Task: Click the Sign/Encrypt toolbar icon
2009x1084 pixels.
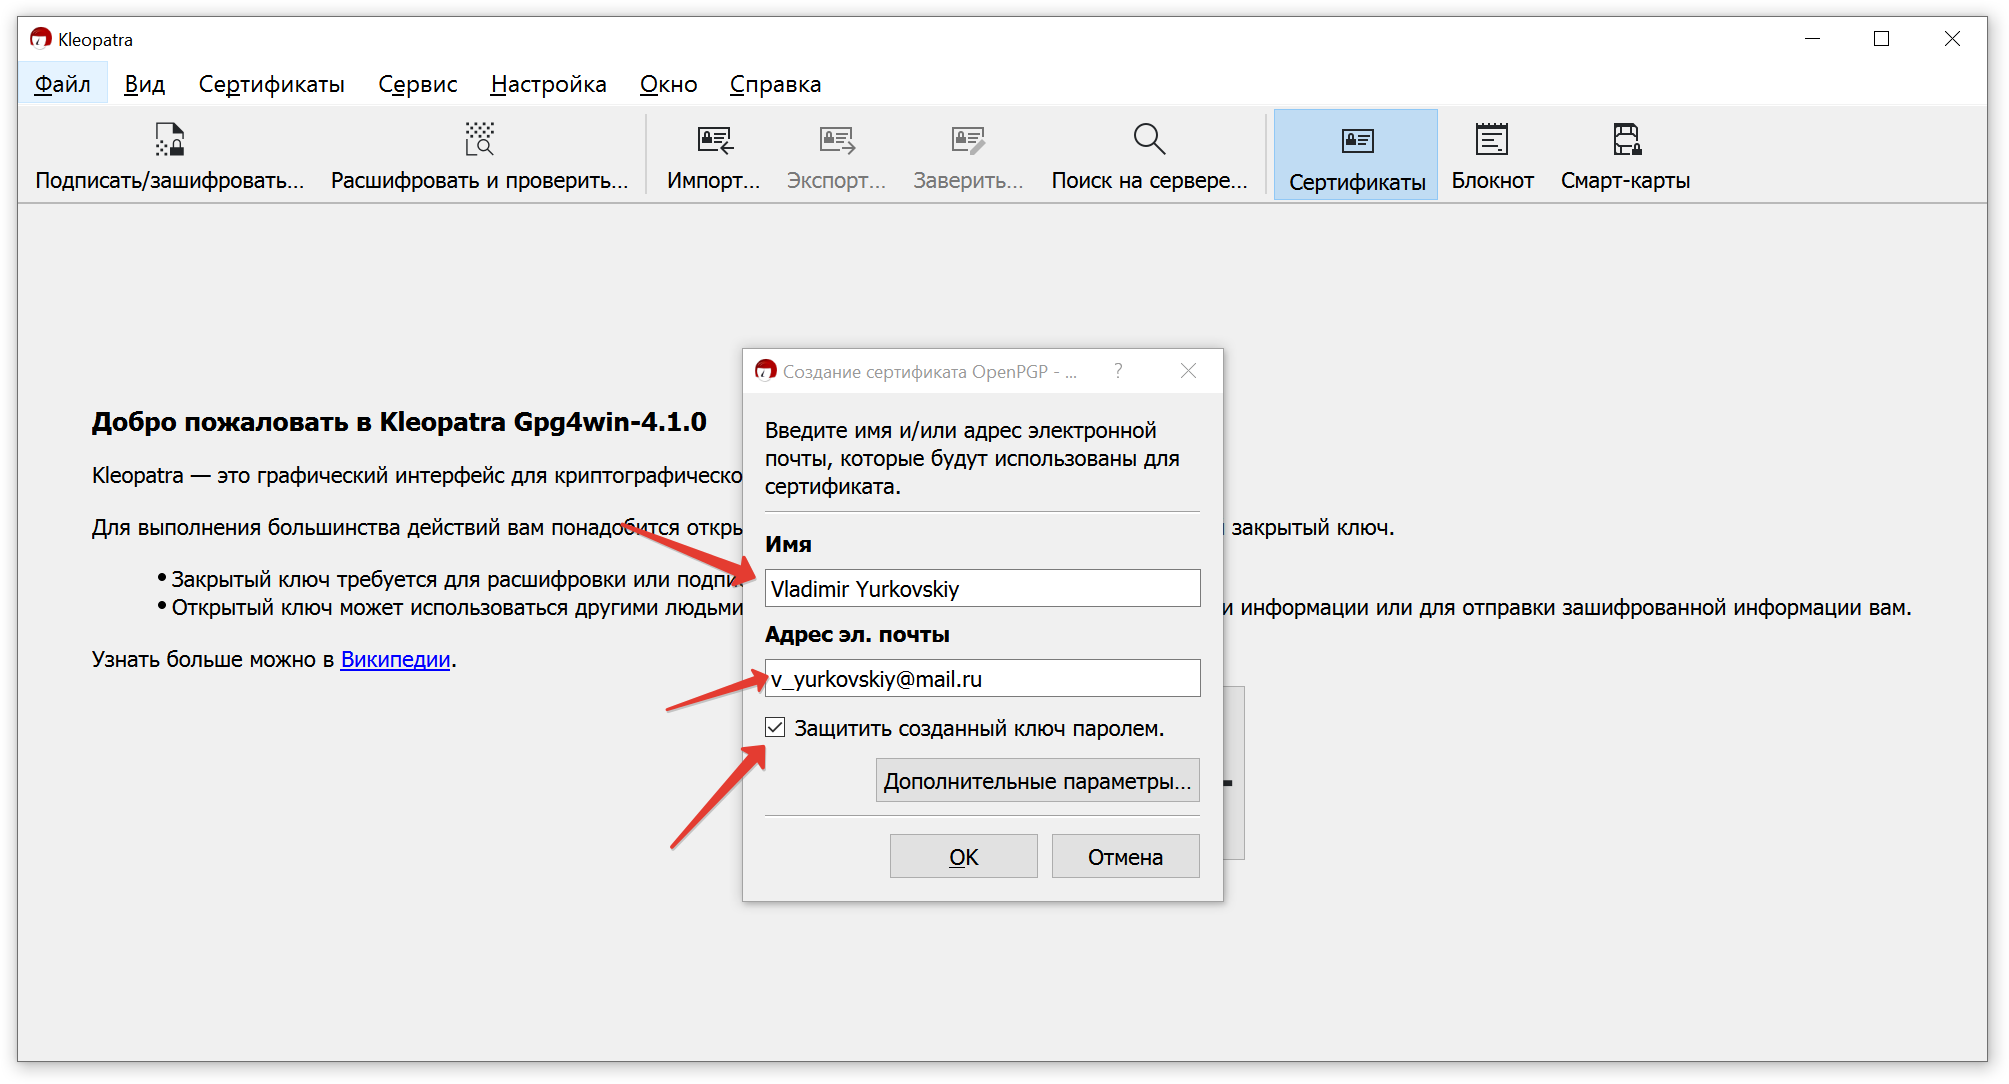Action: tap(170, 140)
